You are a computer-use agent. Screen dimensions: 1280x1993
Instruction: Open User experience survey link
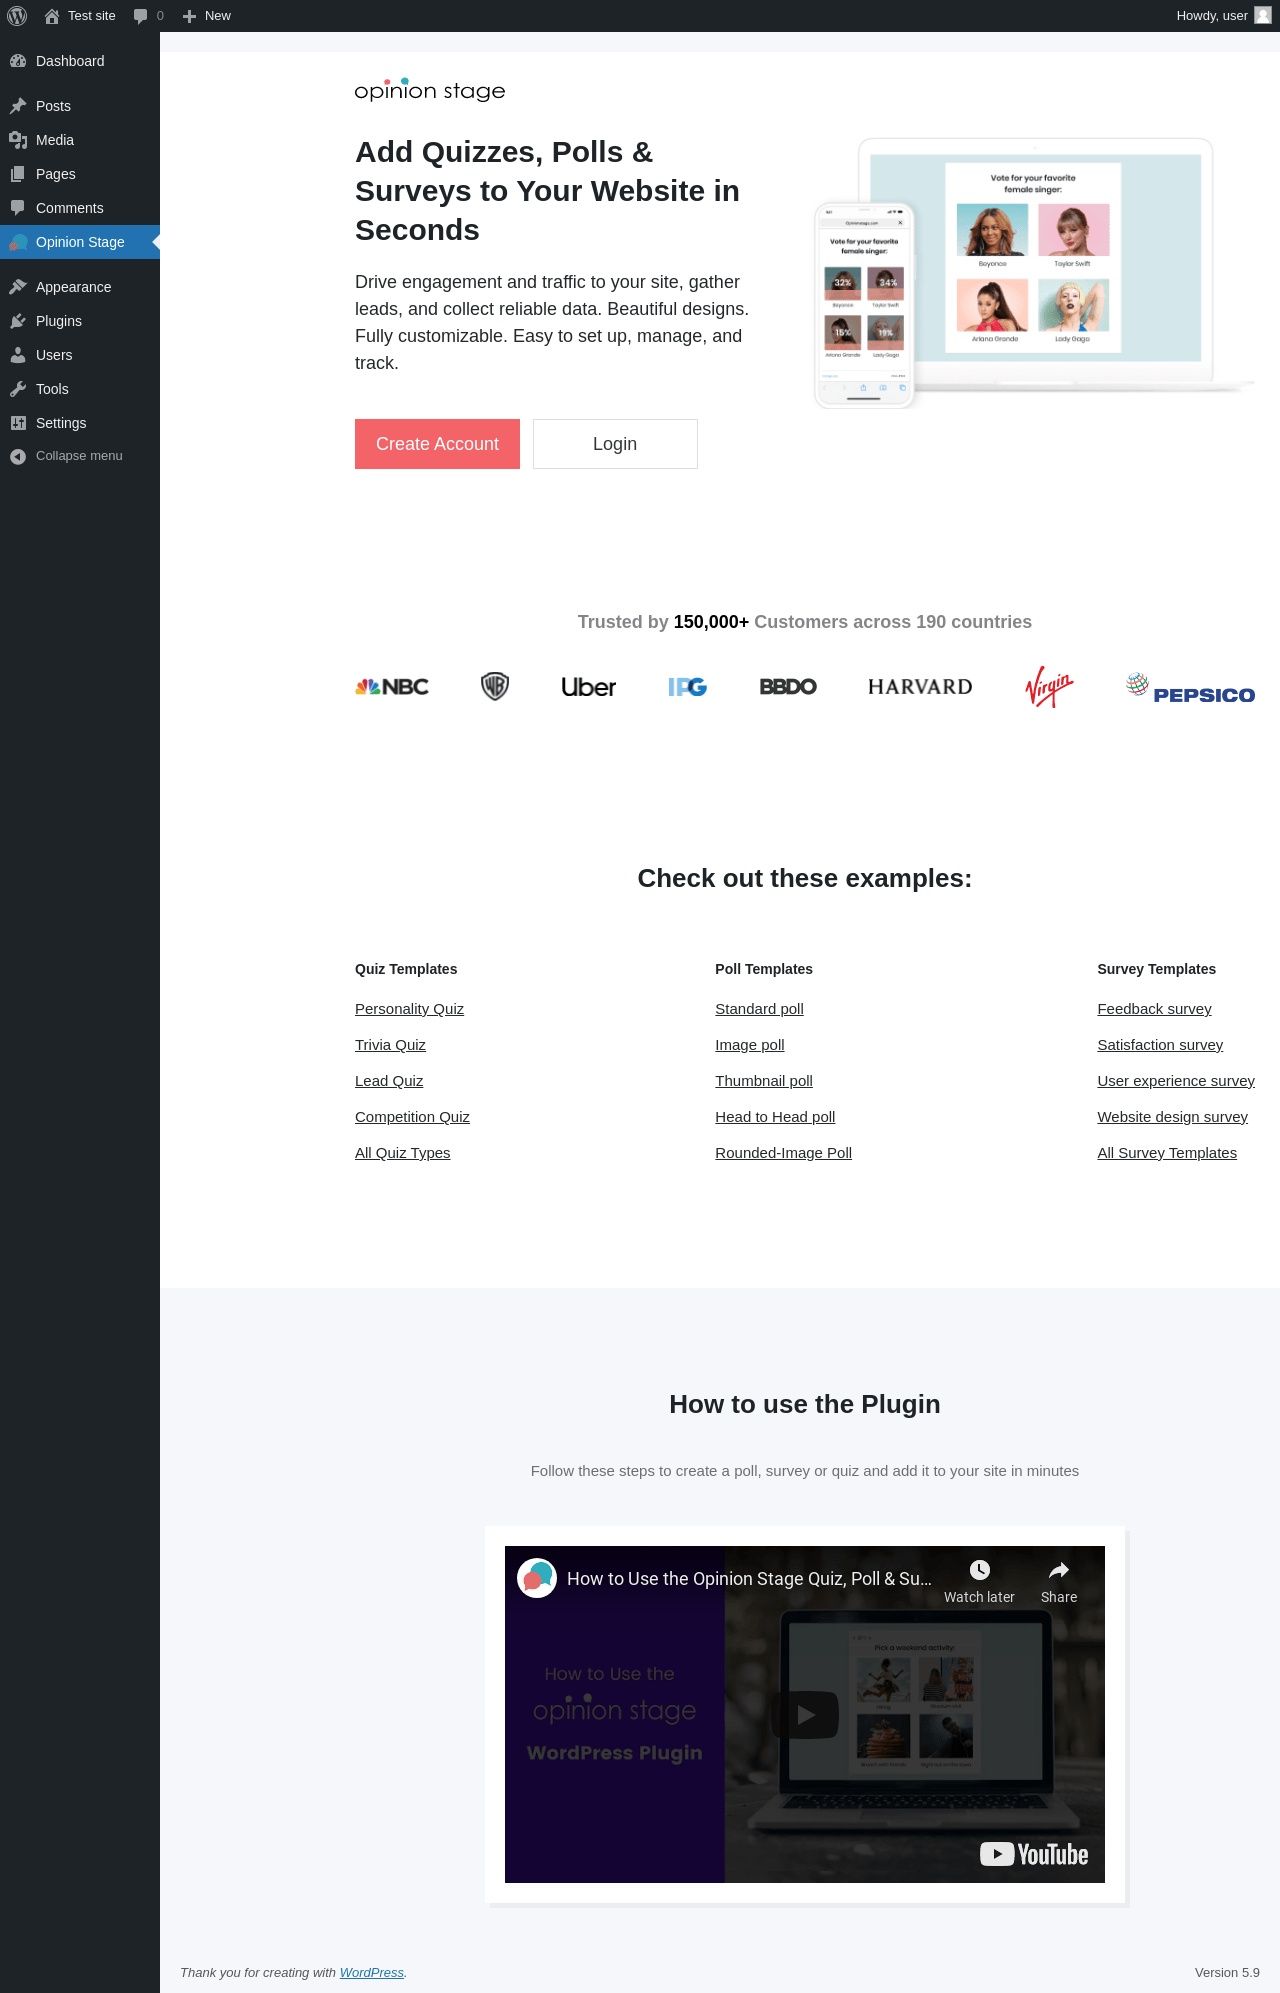pos(1176,1081)
